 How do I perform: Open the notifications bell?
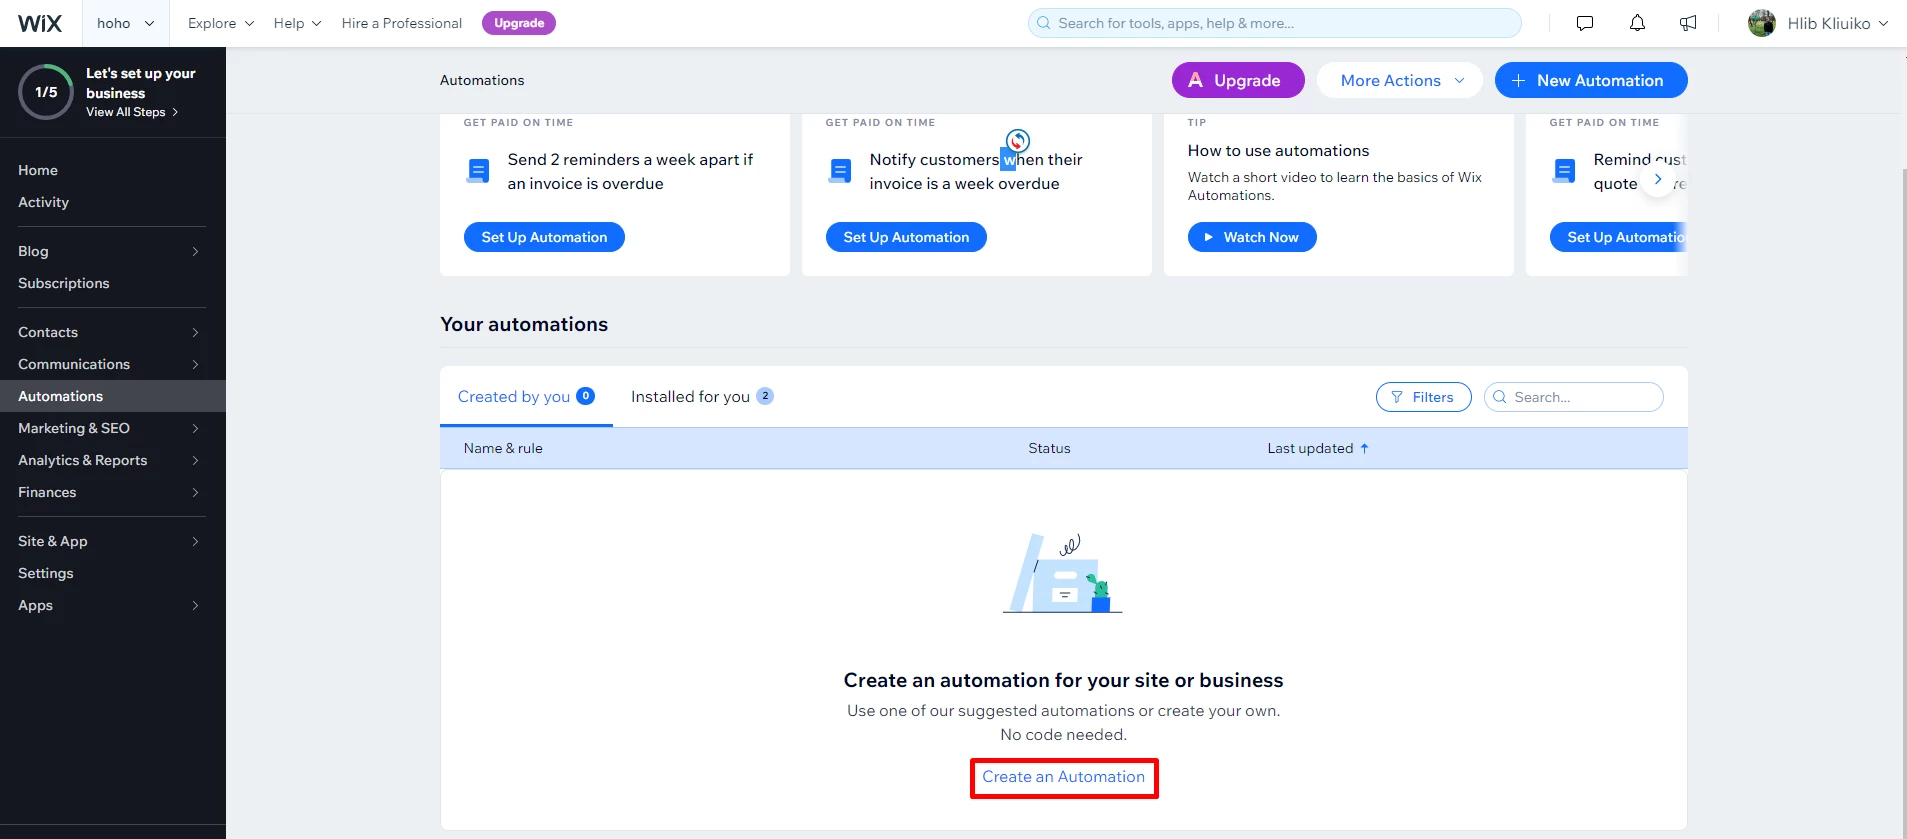[1637, 23]
